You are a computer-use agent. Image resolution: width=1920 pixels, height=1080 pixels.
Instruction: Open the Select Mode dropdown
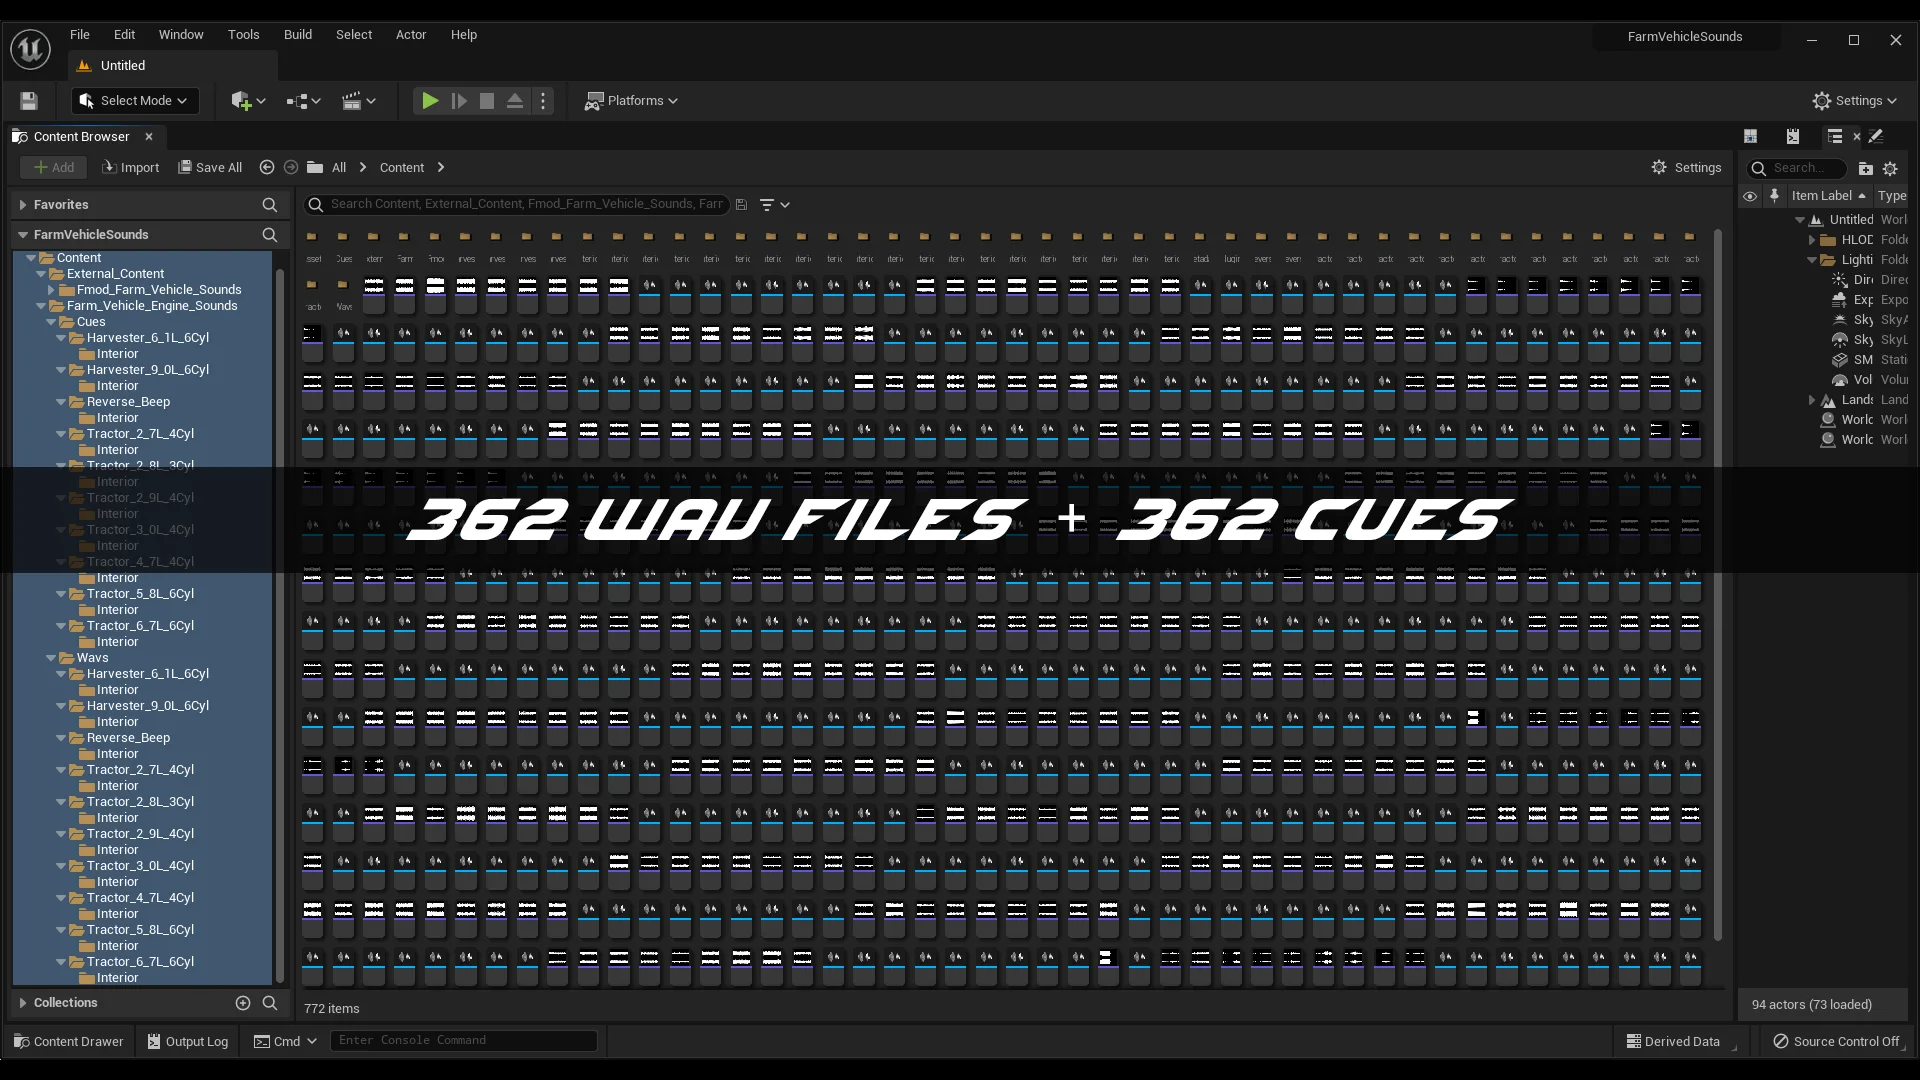pyautogui.click(x=135, y=101)
